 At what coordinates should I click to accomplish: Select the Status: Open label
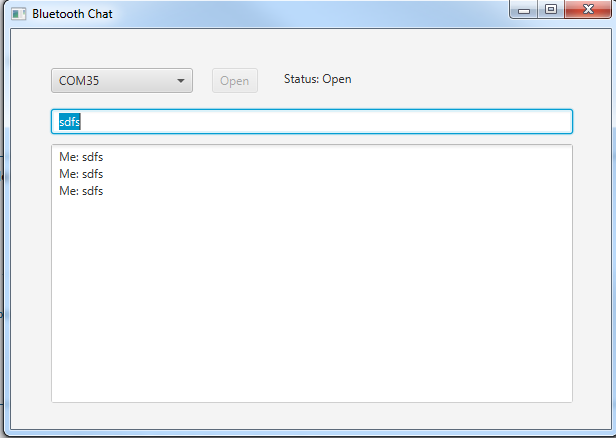pos(317,79)
